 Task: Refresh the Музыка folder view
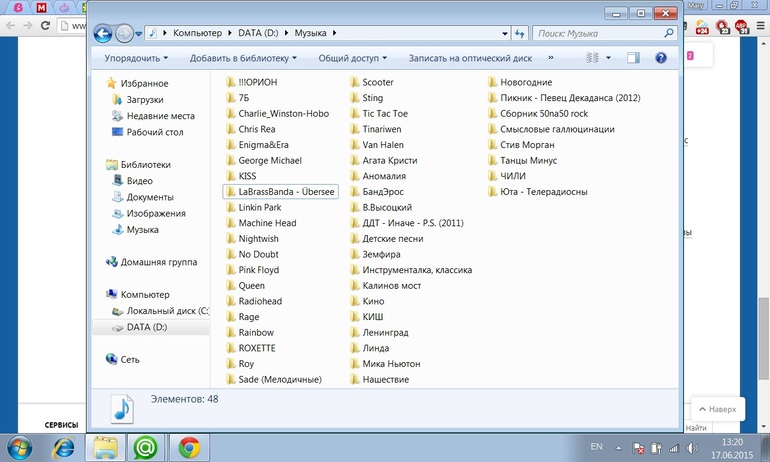coord(520,33)
